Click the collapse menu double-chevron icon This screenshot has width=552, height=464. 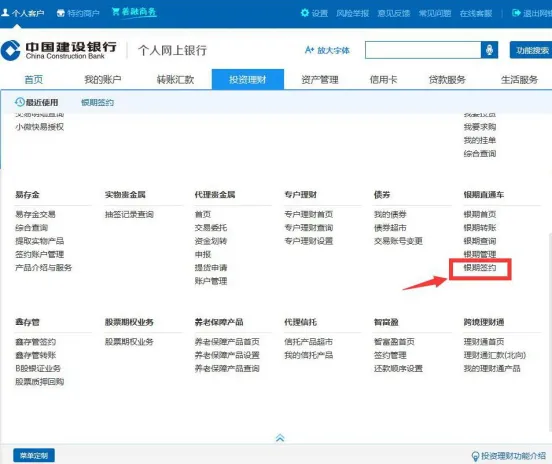click(280, 438)
